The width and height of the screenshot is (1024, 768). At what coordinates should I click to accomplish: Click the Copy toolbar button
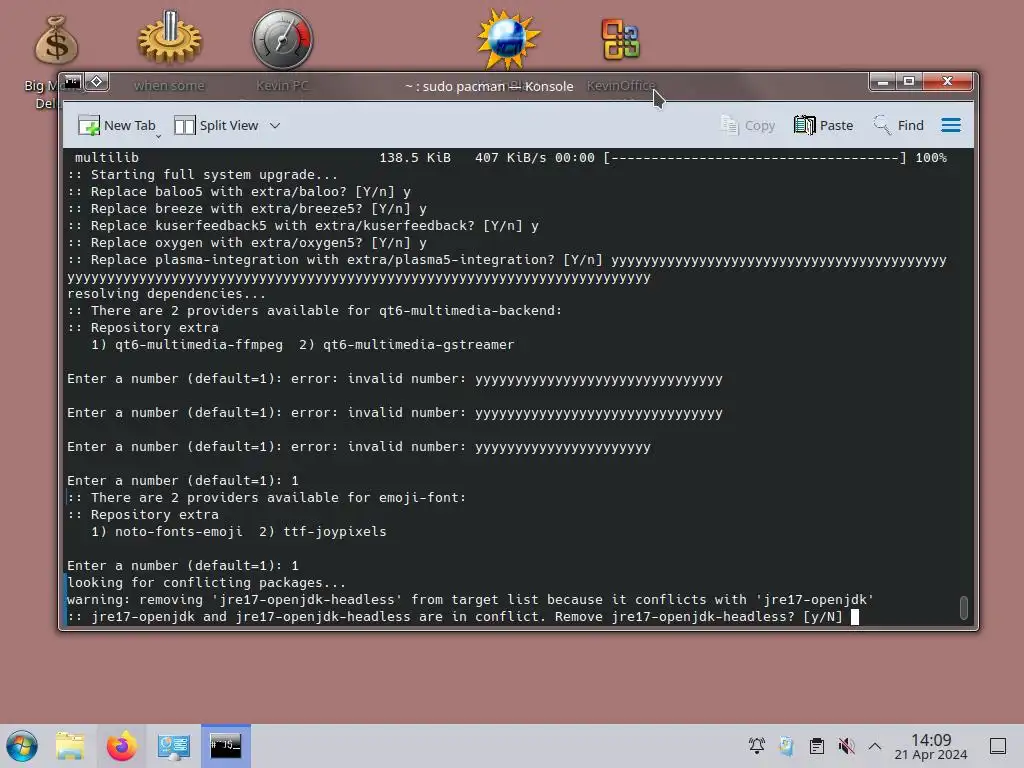tap(748, 125)
